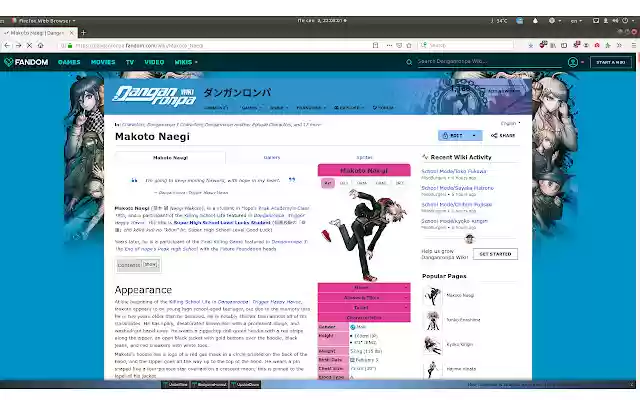
Task: Open Video in the Fandom nav
Action: (154, 62)
